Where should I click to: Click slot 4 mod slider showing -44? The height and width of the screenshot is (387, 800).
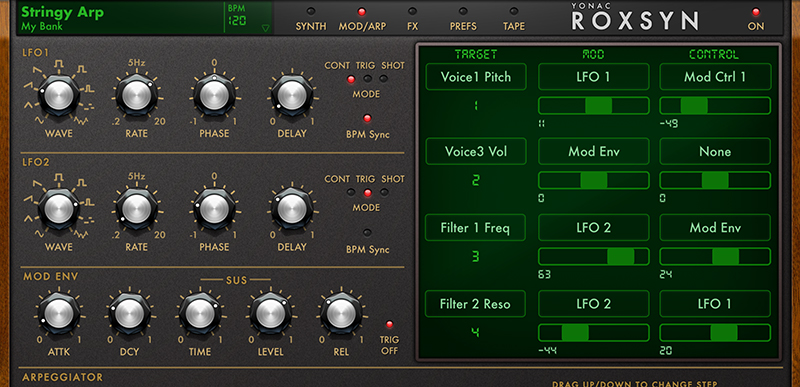(594, 332)
